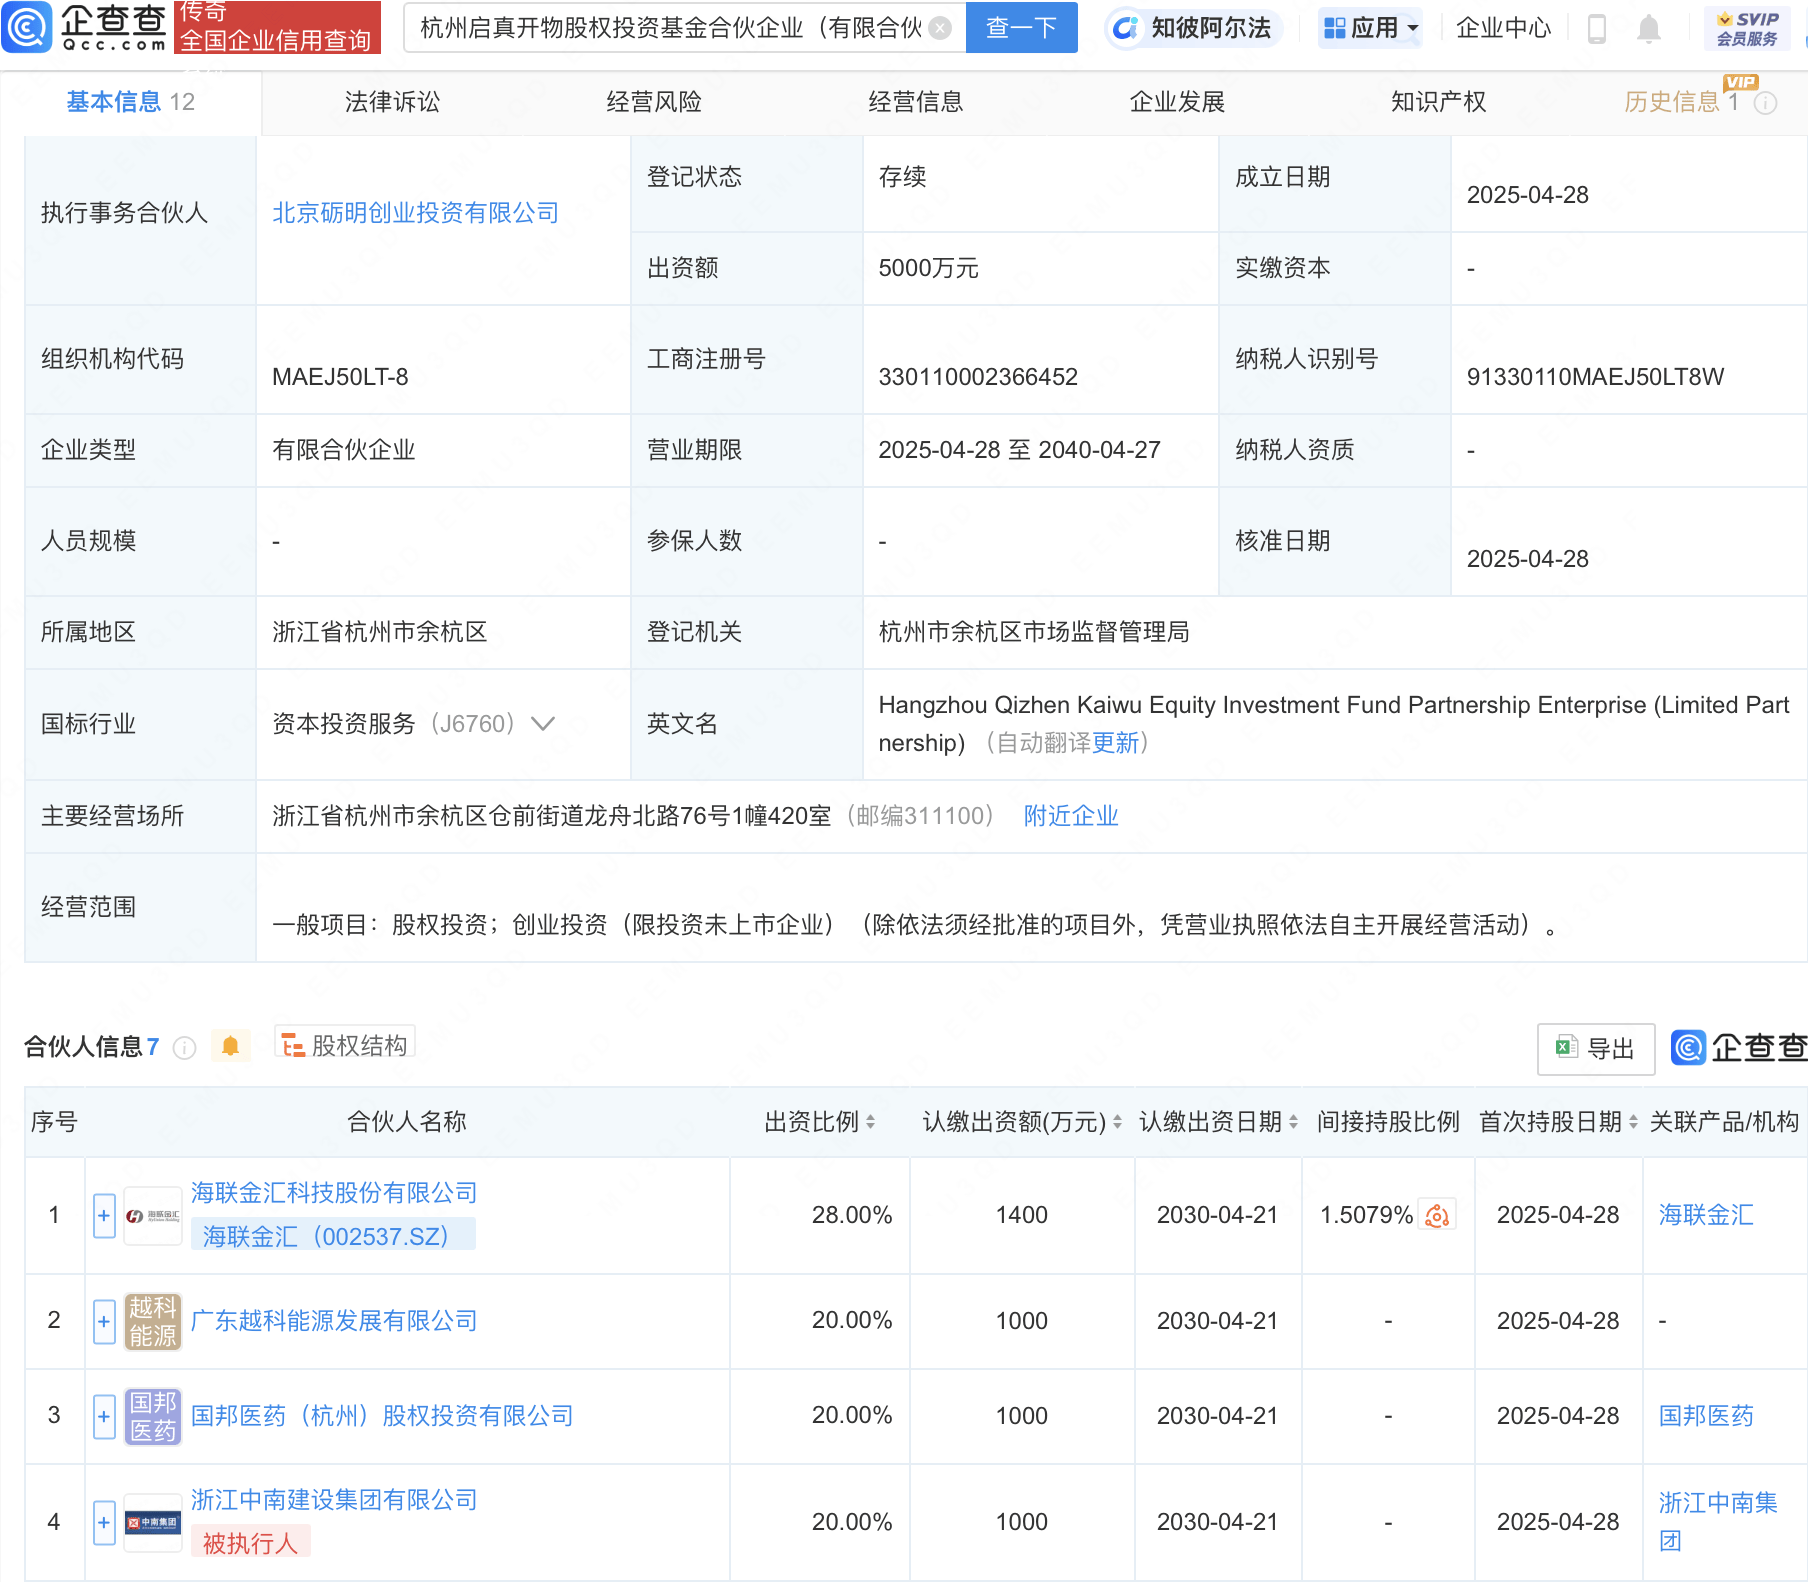Click the company name search field

[x=670, y=28]
